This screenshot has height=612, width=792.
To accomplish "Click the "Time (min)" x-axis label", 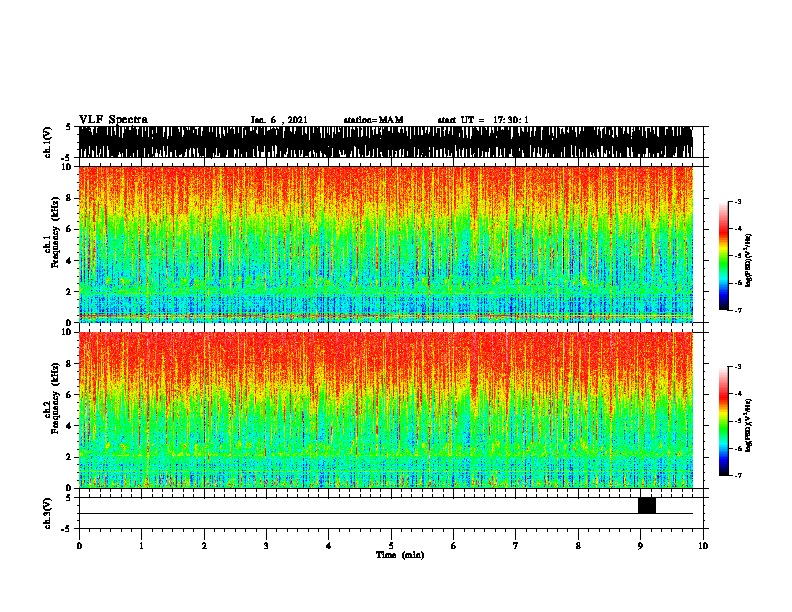I will click(400, 555).
